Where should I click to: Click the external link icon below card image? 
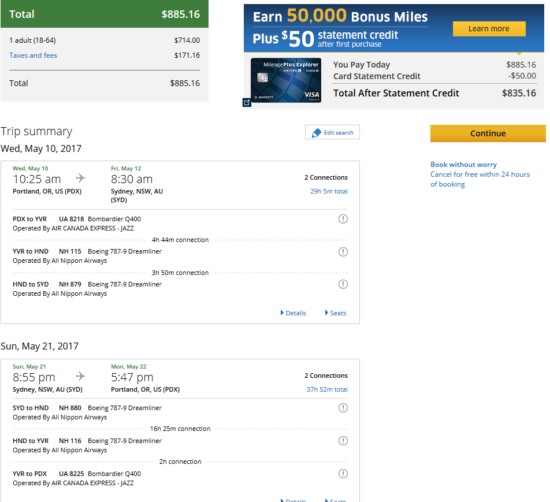click(x=247, y=102)
